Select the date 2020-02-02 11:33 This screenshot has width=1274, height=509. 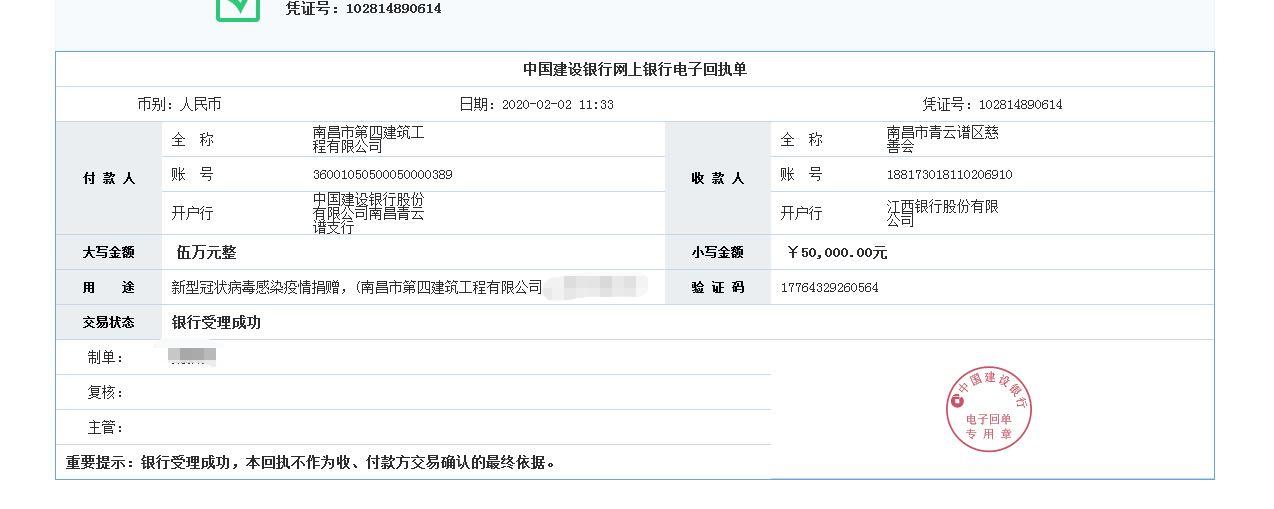(557, 104)
